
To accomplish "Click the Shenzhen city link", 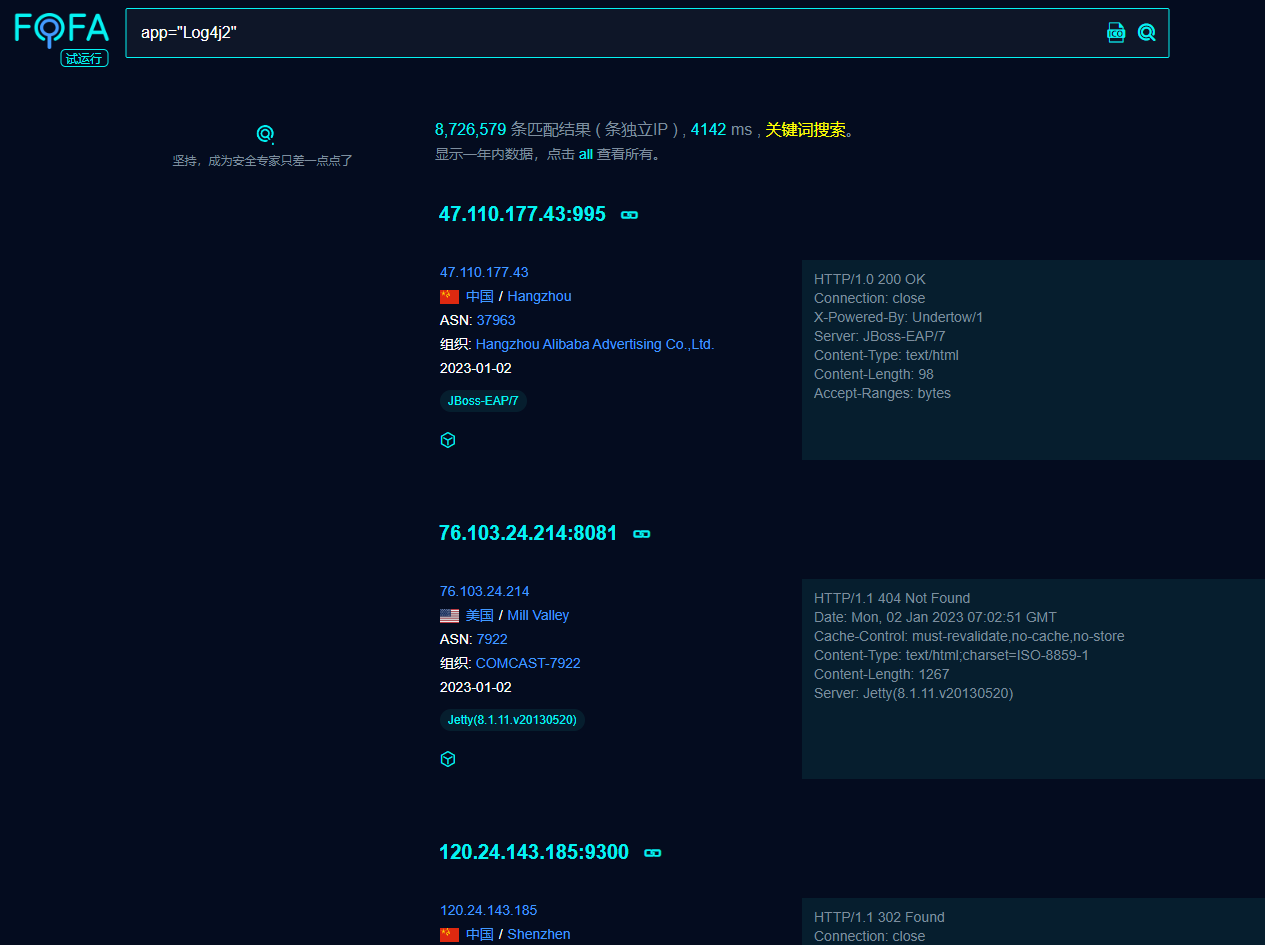I will (539, 934).
